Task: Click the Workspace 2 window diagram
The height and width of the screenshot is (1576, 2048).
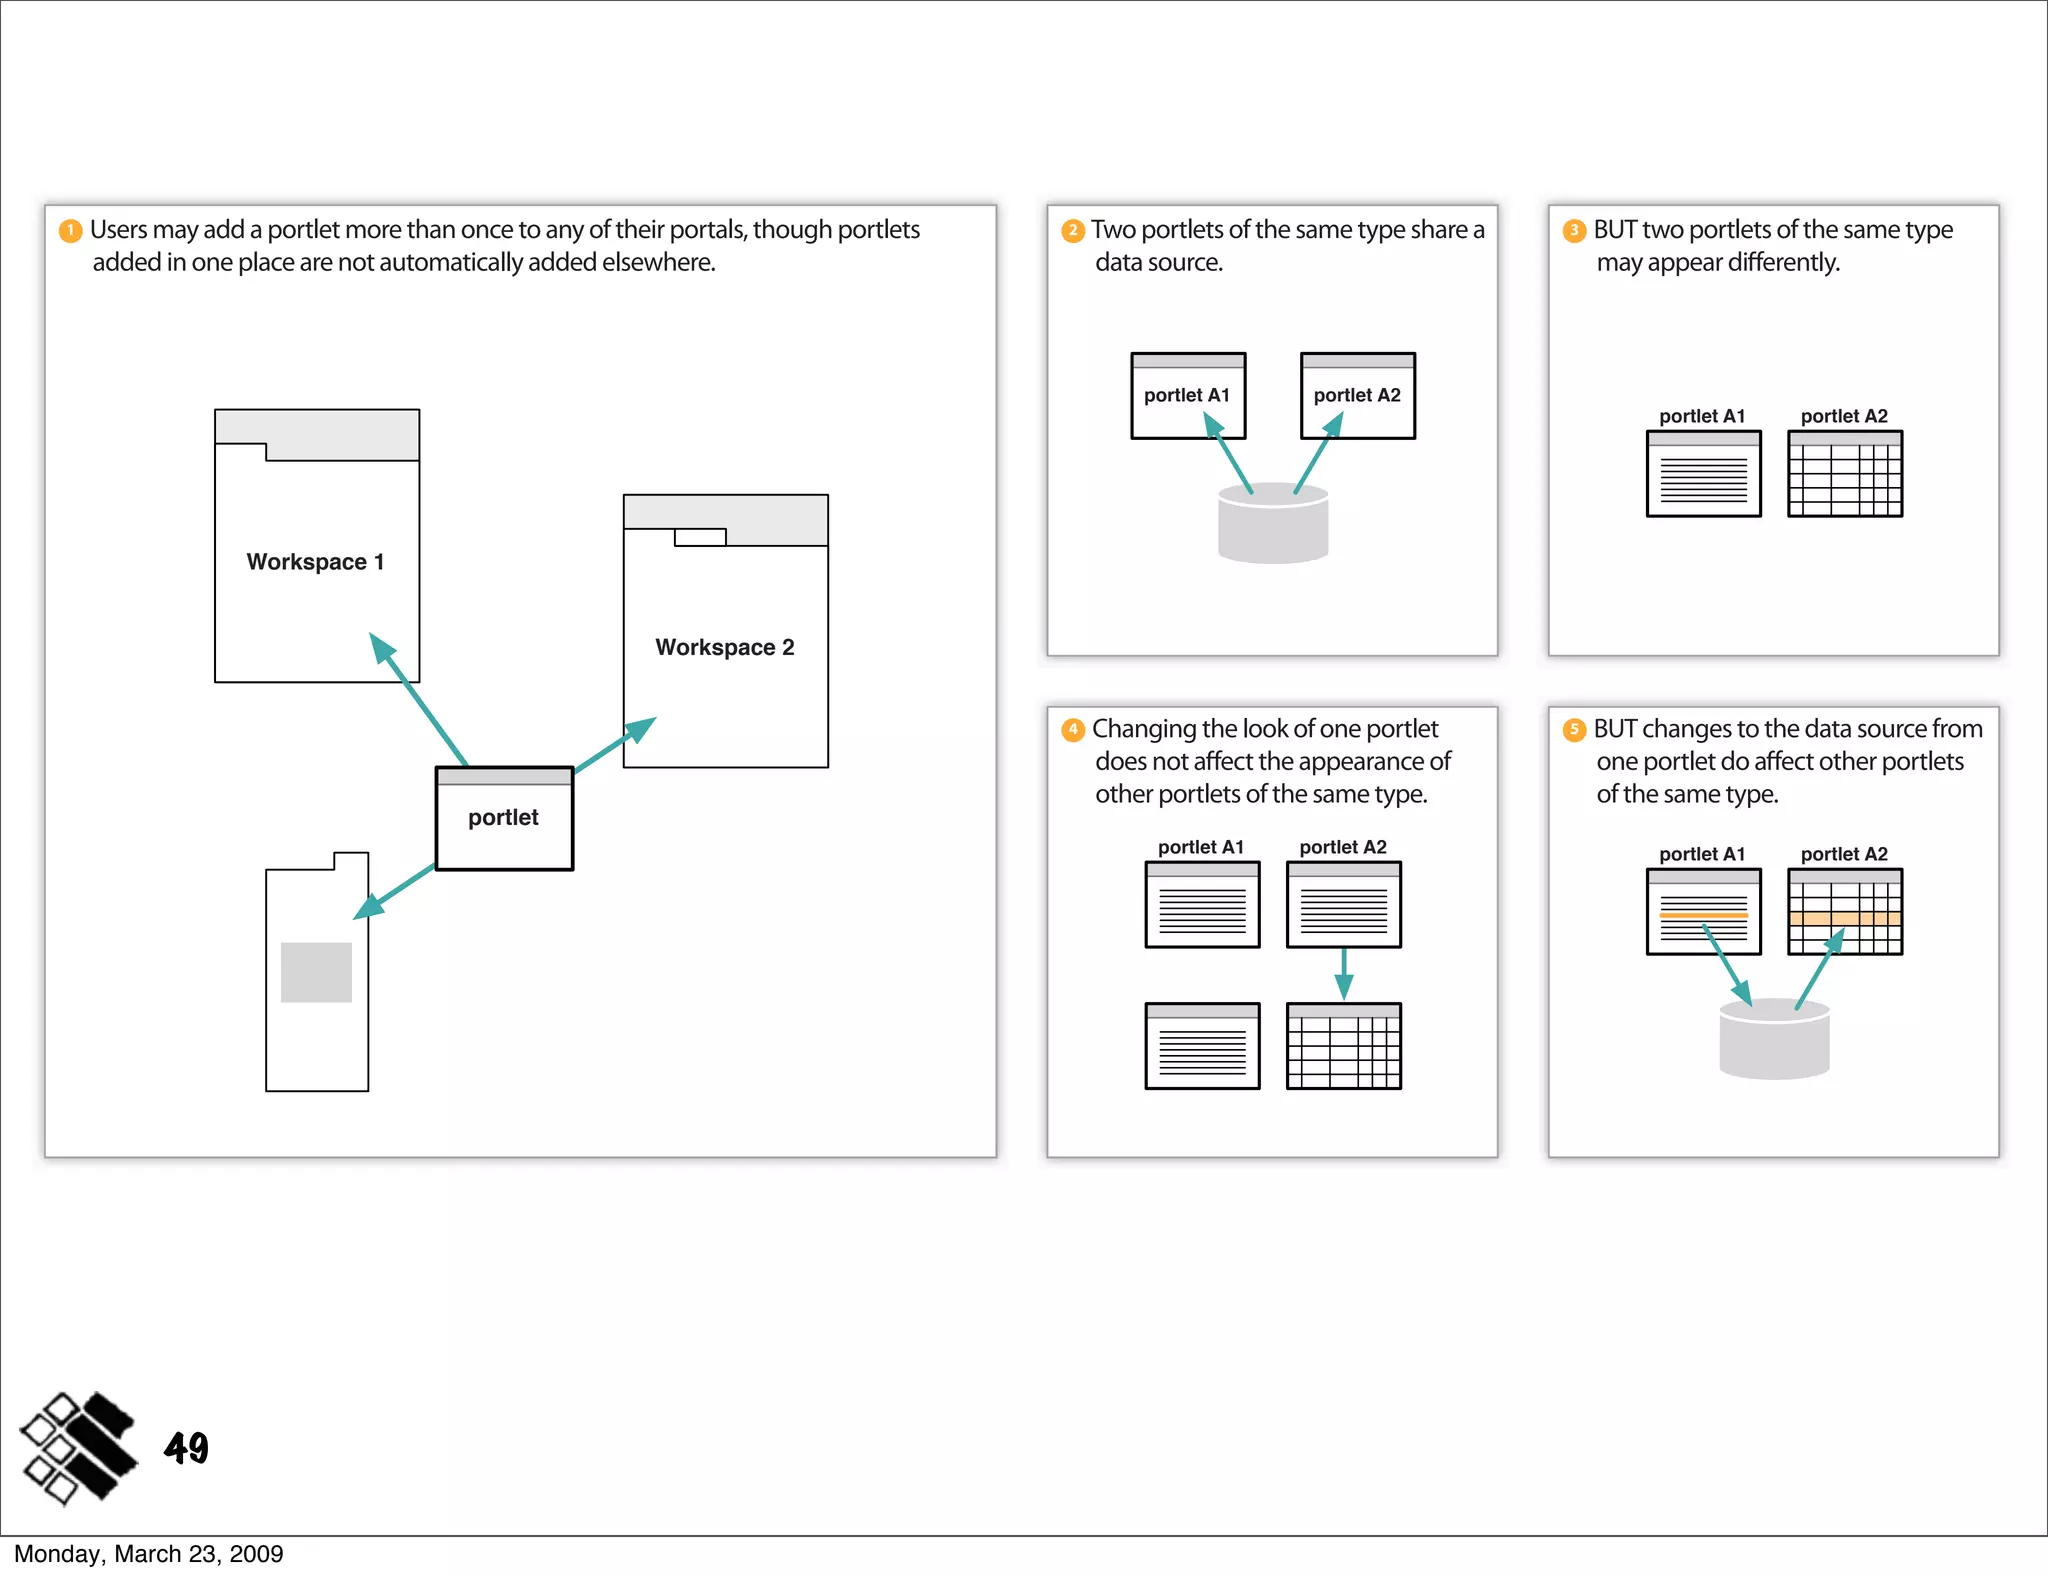Action: (725, 631)
